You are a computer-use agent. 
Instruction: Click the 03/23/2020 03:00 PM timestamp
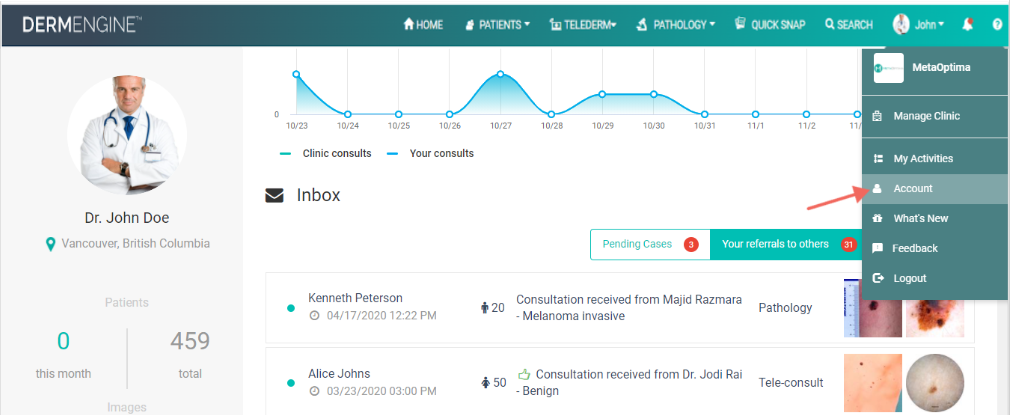click(381, 391)
